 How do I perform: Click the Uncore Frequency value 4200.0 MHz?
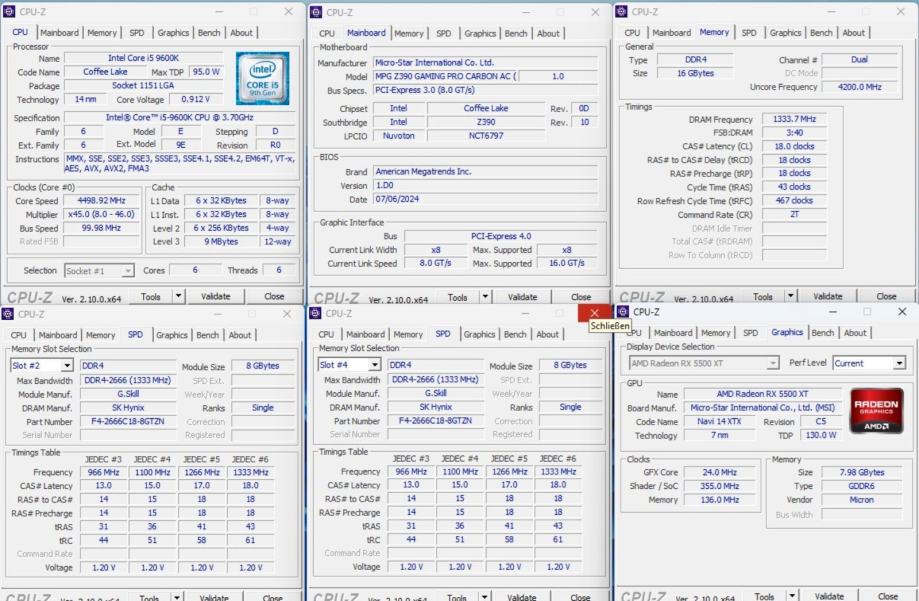859,87
